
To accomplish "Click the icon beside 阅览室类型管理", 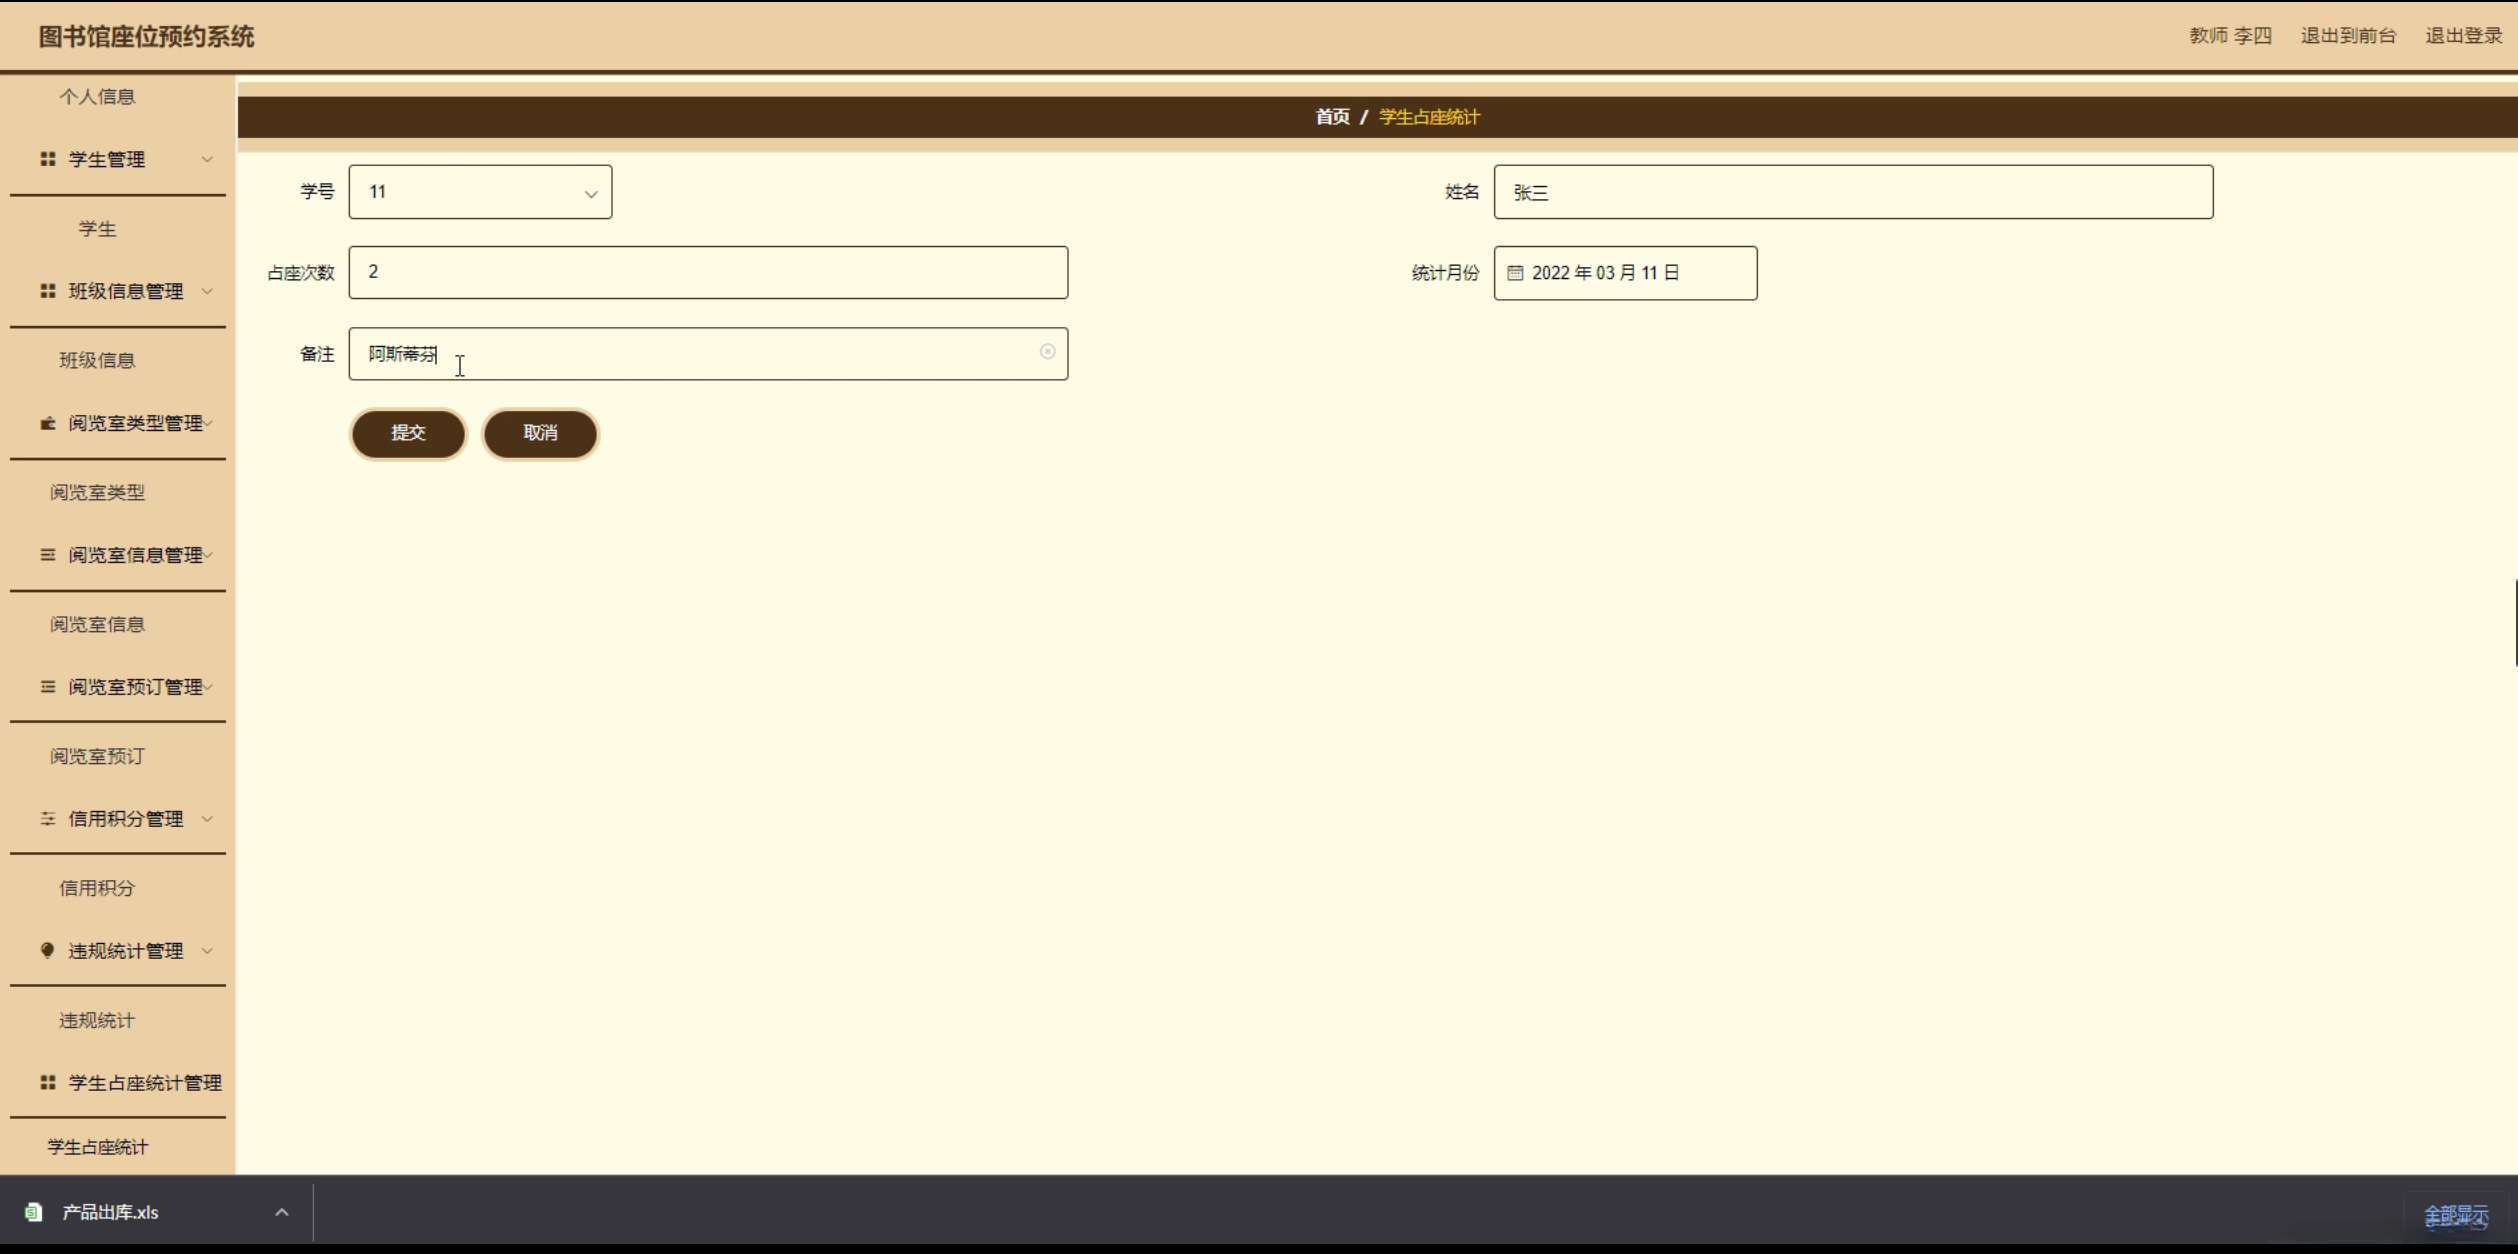I will 47,423.
